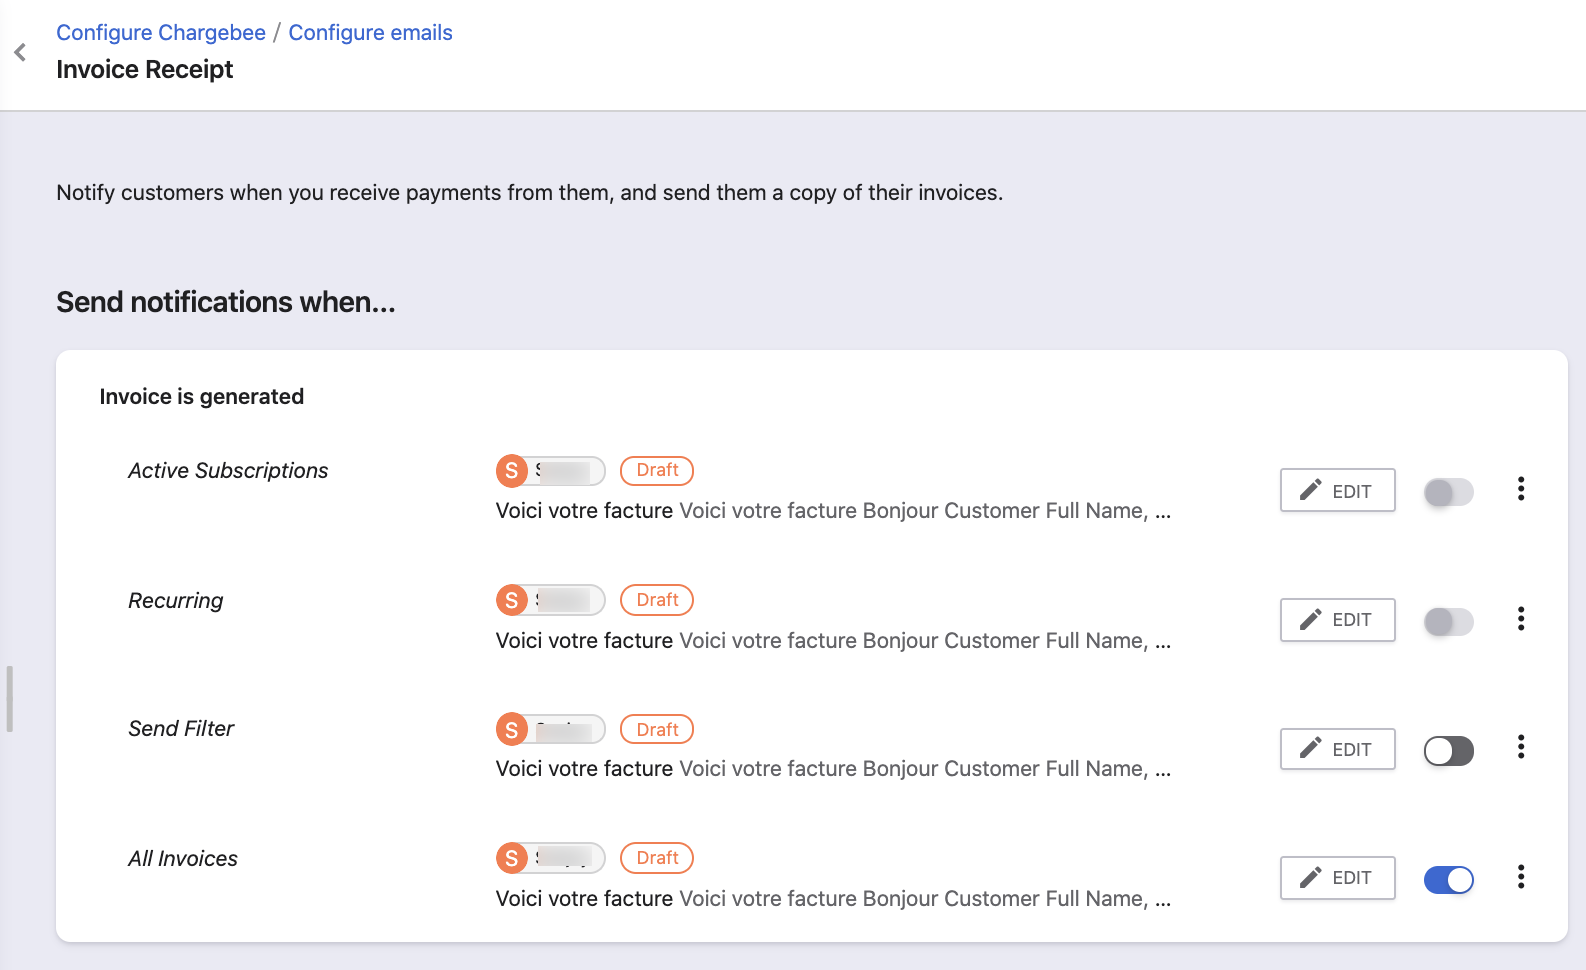Screen dimensions: 1586x970
Task: Click the orange S avatar for Send Filter
Action: (512, 730)
